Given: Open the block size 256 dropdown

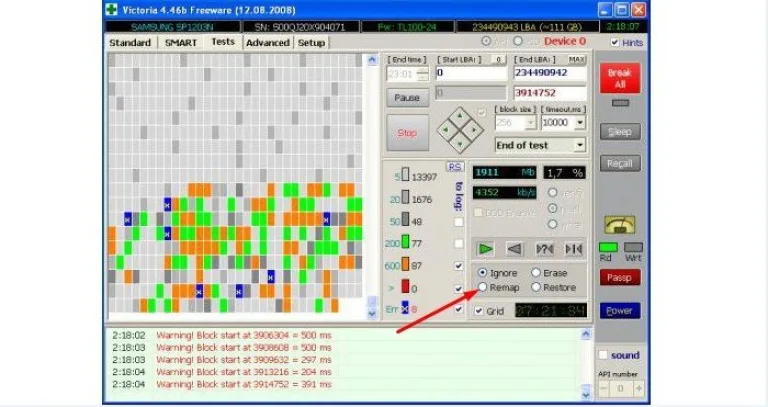Looking at the screenshot, I should [530, 122].
